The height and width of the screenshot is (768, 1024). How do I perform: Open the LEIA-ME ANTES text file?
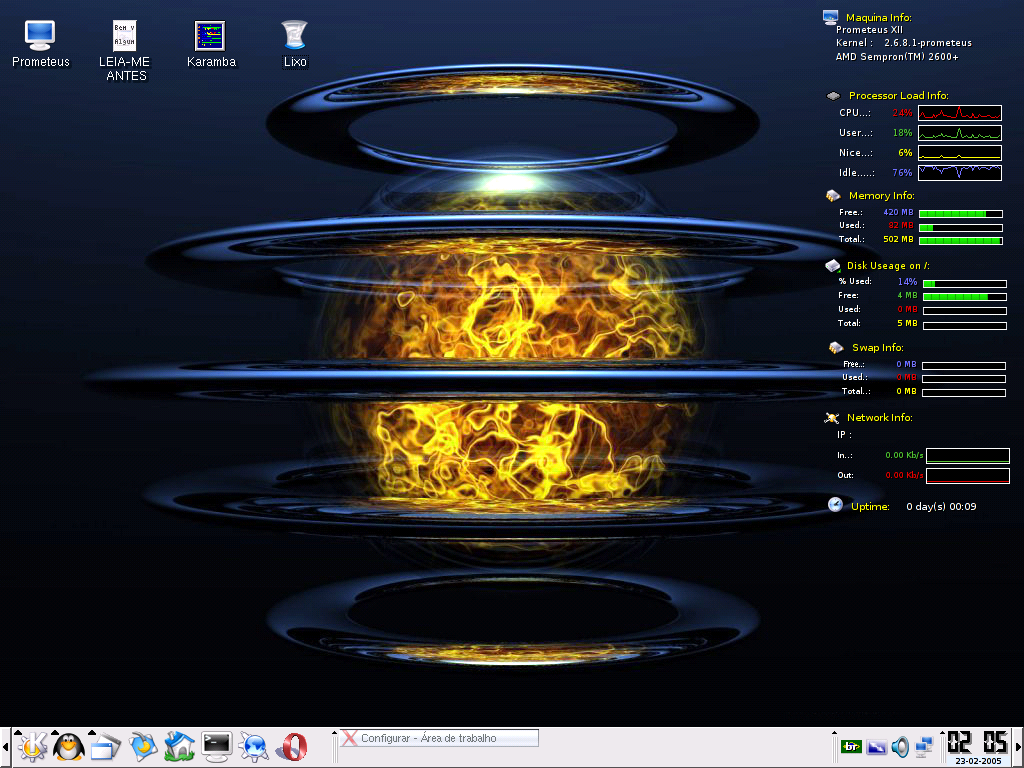125,51
